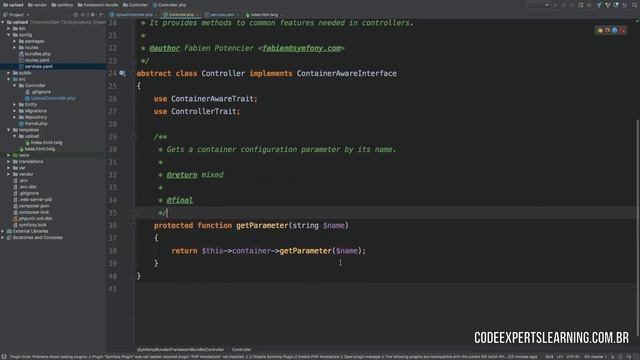Image resolution: width=640 pixels, height=360 pixels.
Task: Click the namespace breadcrumb below the editor
Action: (x=180, y=350)
